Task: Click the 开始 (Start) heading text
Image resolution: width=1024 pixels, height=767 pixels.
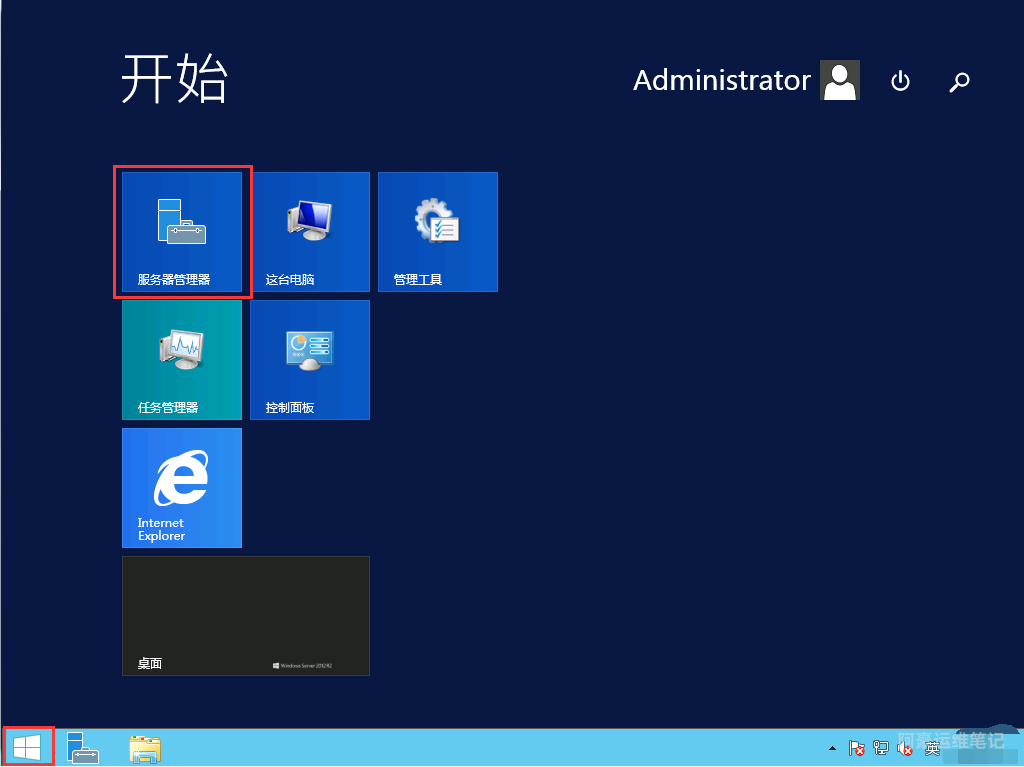Action: (175, 80)
